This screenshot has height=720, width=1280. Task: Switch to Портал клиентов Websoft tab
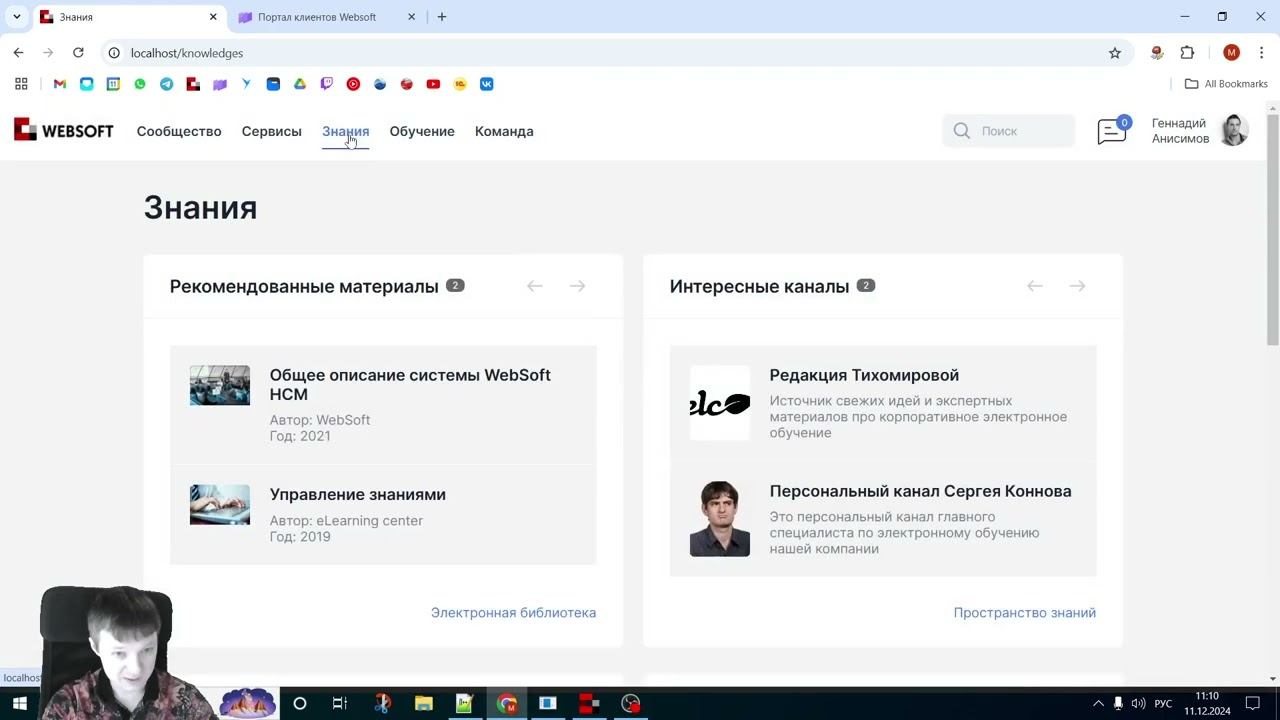[327, 17]
